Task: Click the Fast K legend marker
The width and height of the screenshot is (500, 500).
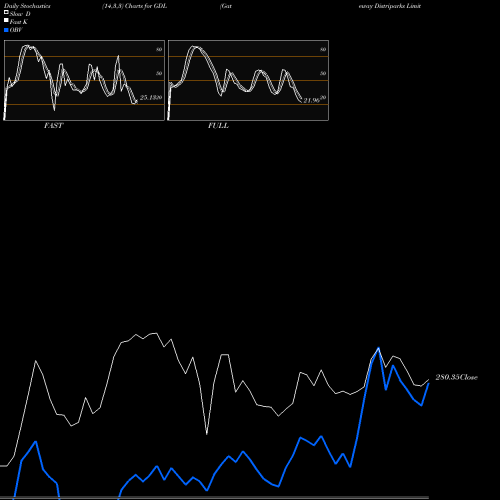Action: [x=6, y=20]
